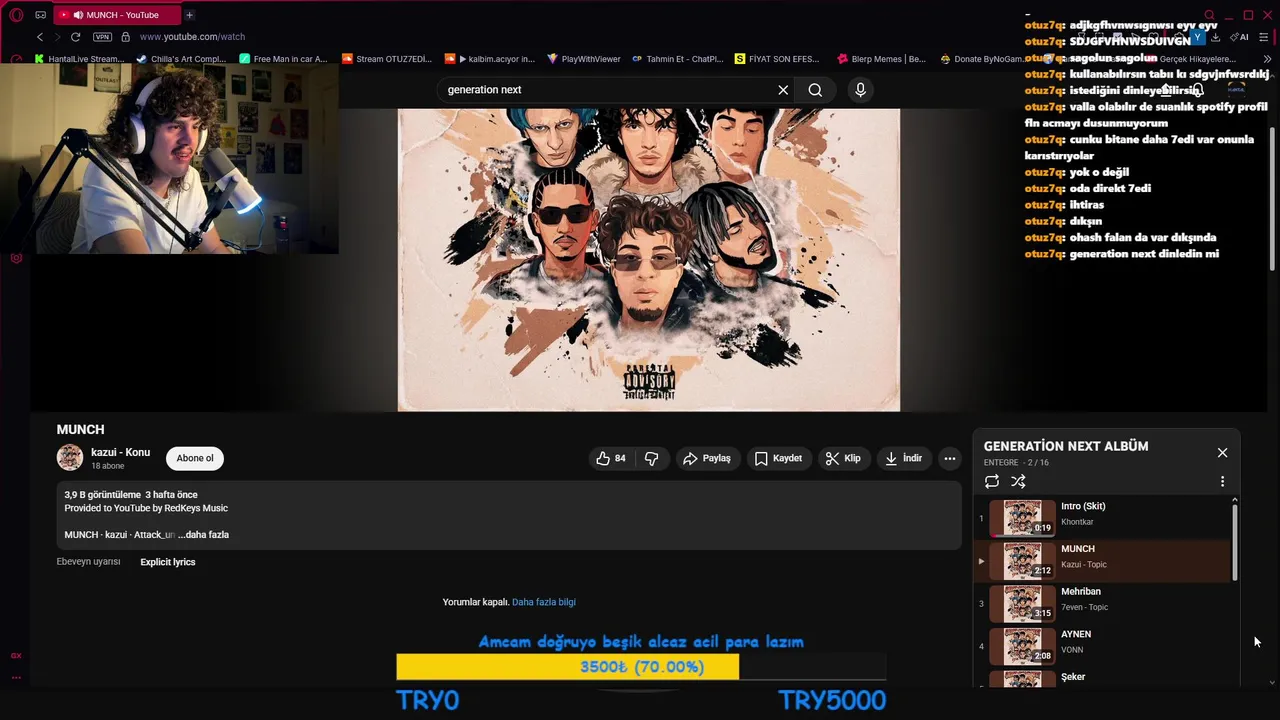The image size is (1280, 720).
Task: Click page scroll down arrow
Action: click(1271, 682)
